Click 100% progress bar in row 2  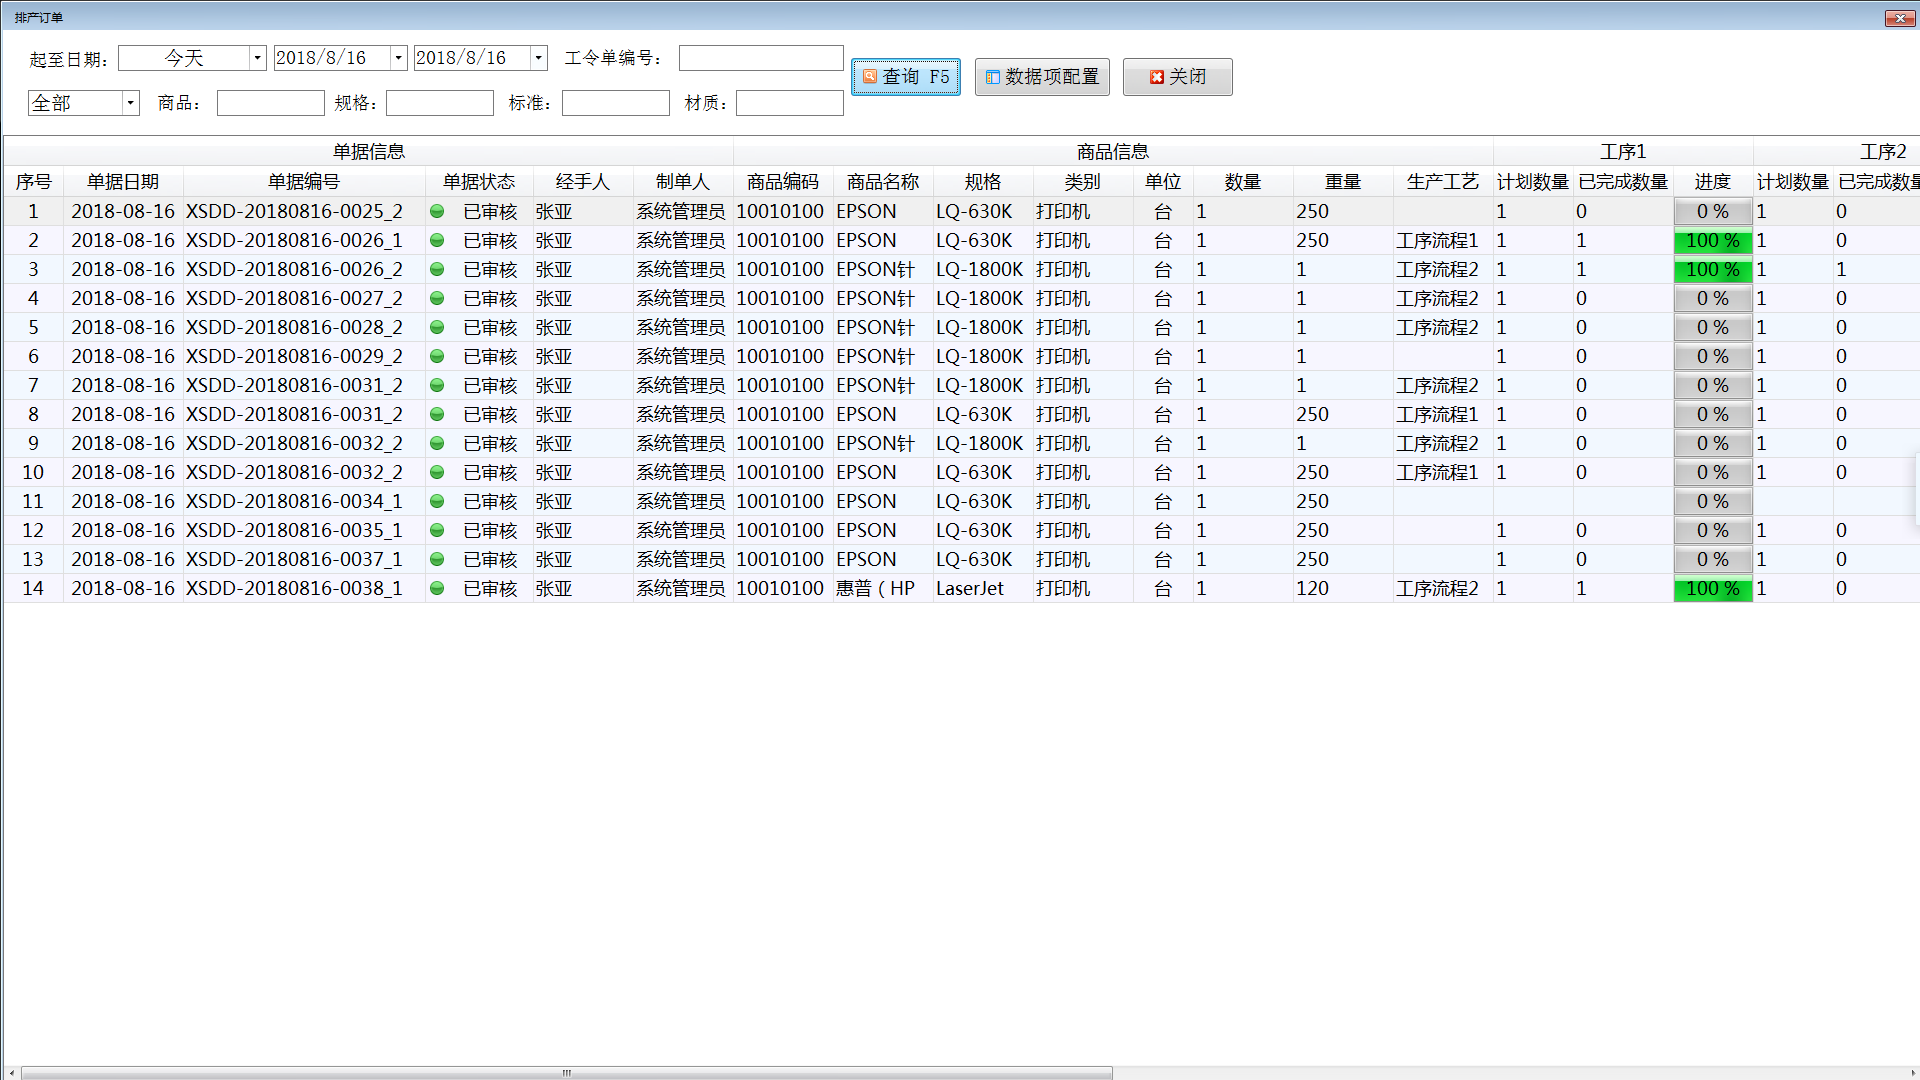(1712, 241)
